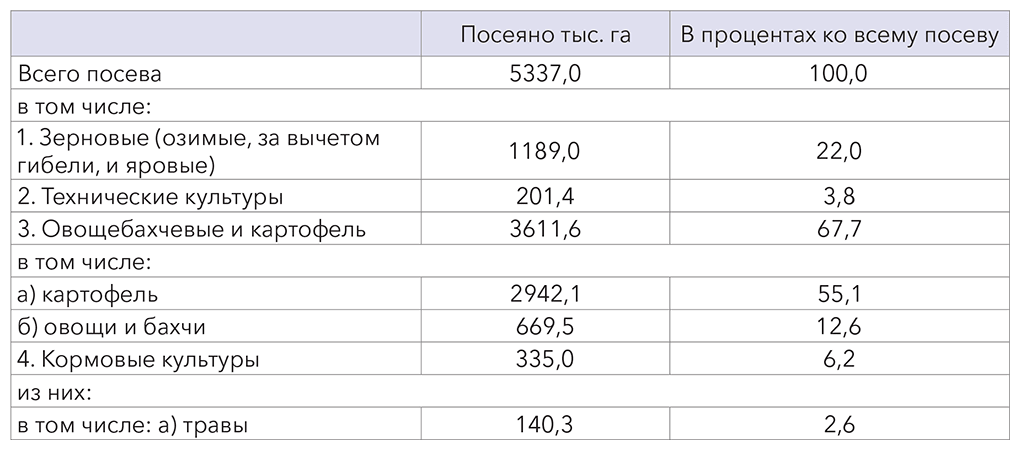Image resolution: width=1020 pixels, height=450 pixels.
Task: Select the "1. Зерновые" row label
Action: point(198,150)
